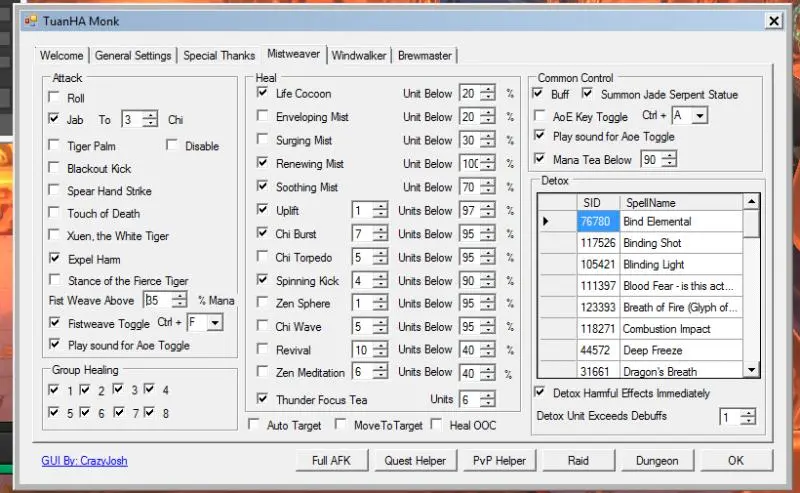
Task: Enable the Auto Target checkbox
Action: point(254,425)
